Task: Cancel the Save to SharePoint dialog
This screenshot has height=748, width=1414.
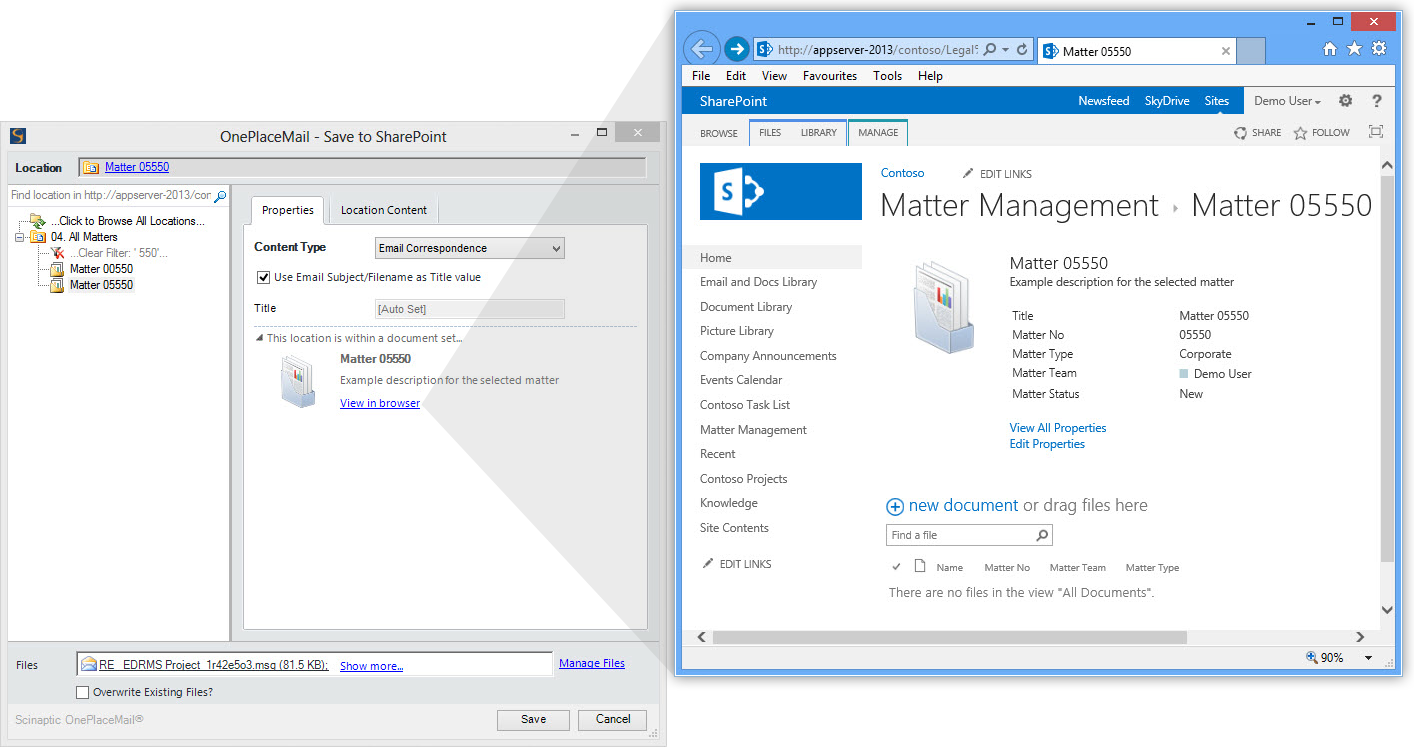Action: (x=613, y=719)
